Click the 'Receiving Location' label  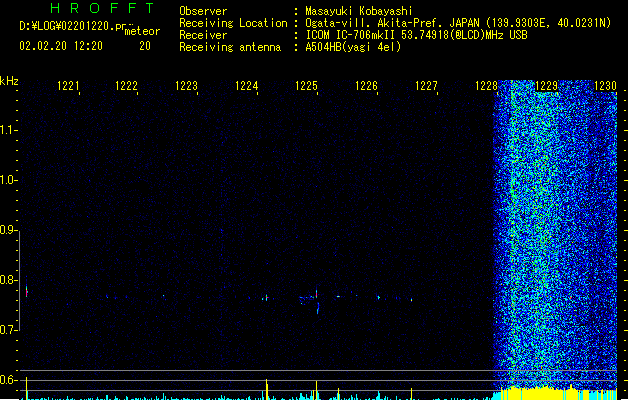point(233,23)
